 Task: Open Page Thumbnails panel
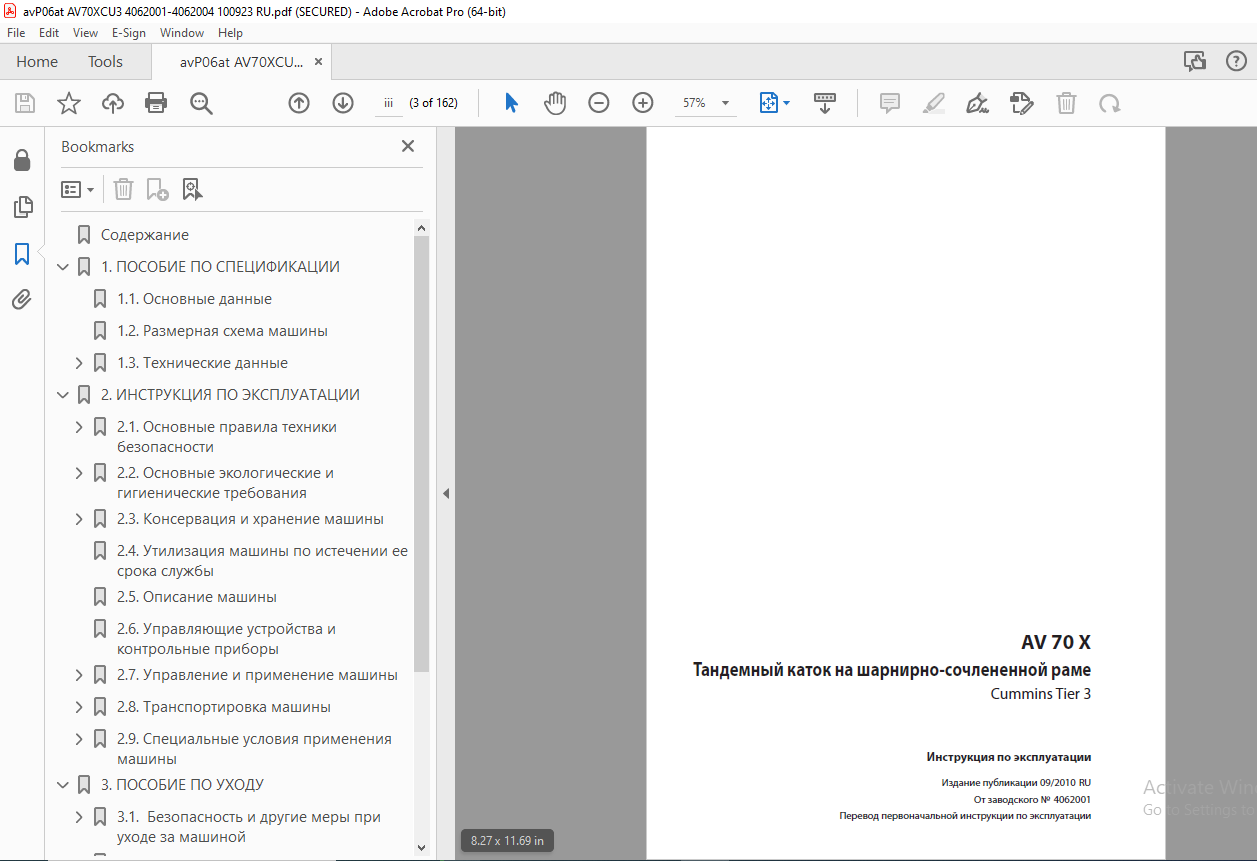[x=22, y=207]
